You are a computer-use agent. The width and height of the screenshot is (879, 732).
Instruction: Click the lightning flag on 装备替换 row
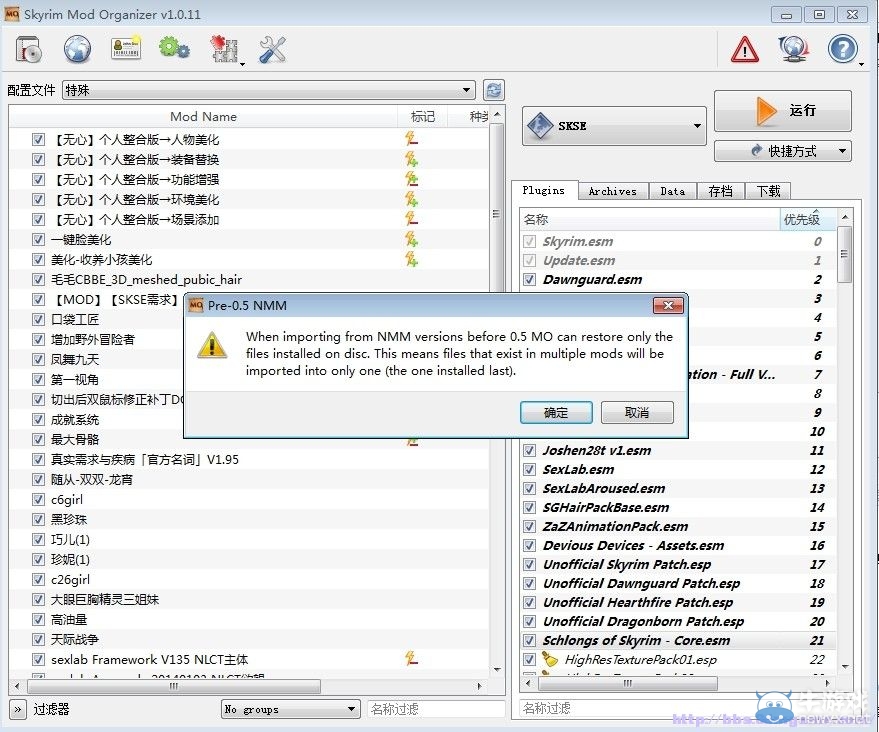coord(411,159)
